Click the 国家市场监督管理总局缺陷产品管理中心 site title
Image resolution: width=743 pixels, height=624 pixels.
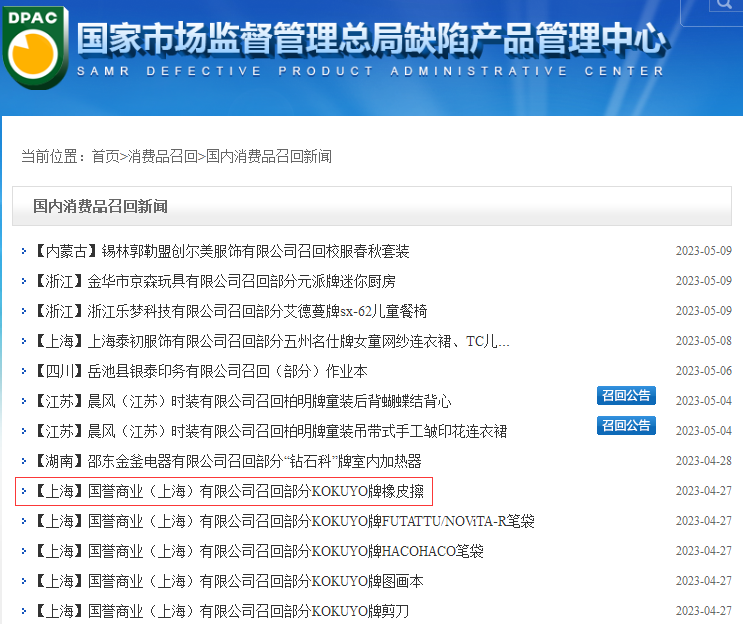pyautogui.click(x=372, y=38)
